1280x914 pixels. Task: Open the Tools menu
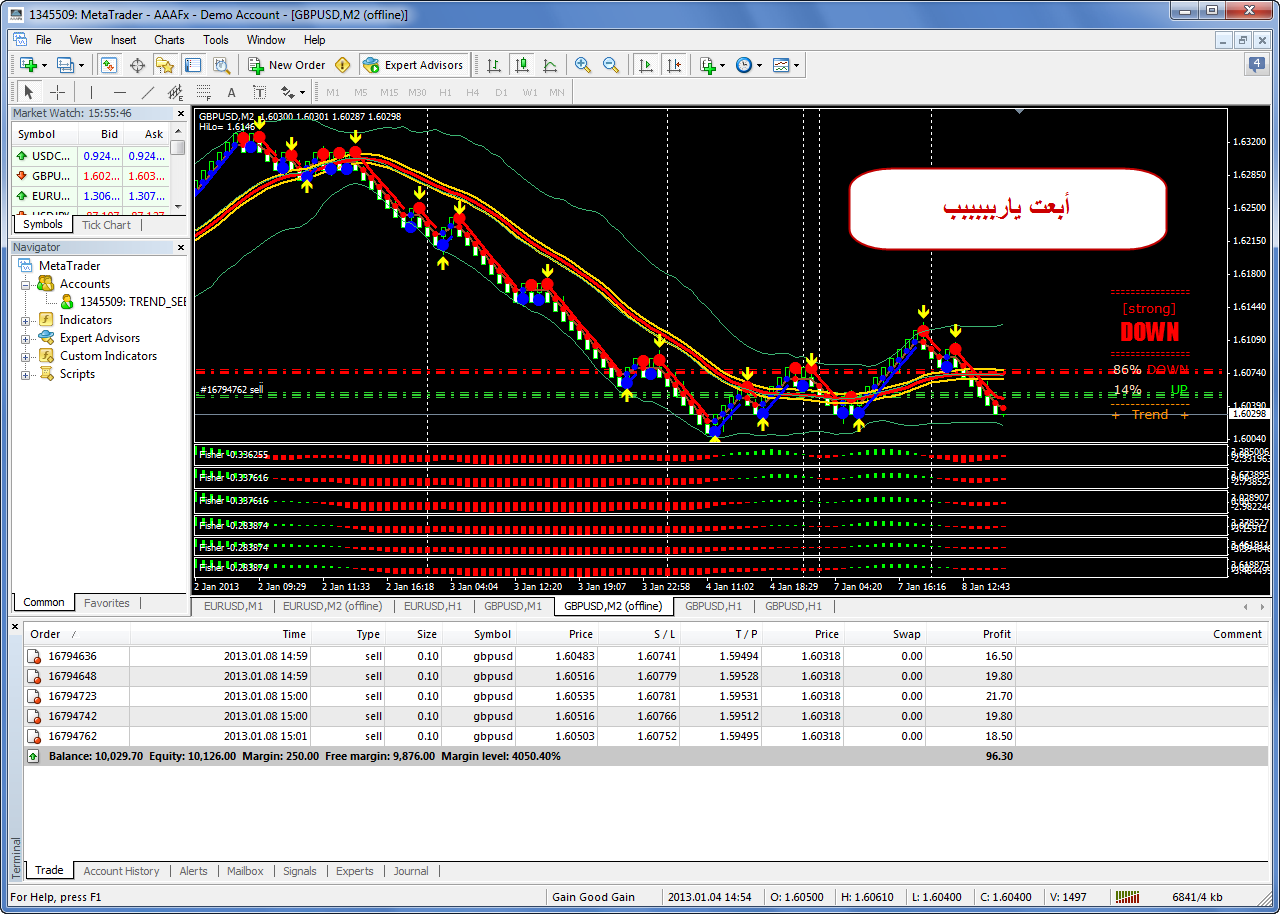(216, 40)
